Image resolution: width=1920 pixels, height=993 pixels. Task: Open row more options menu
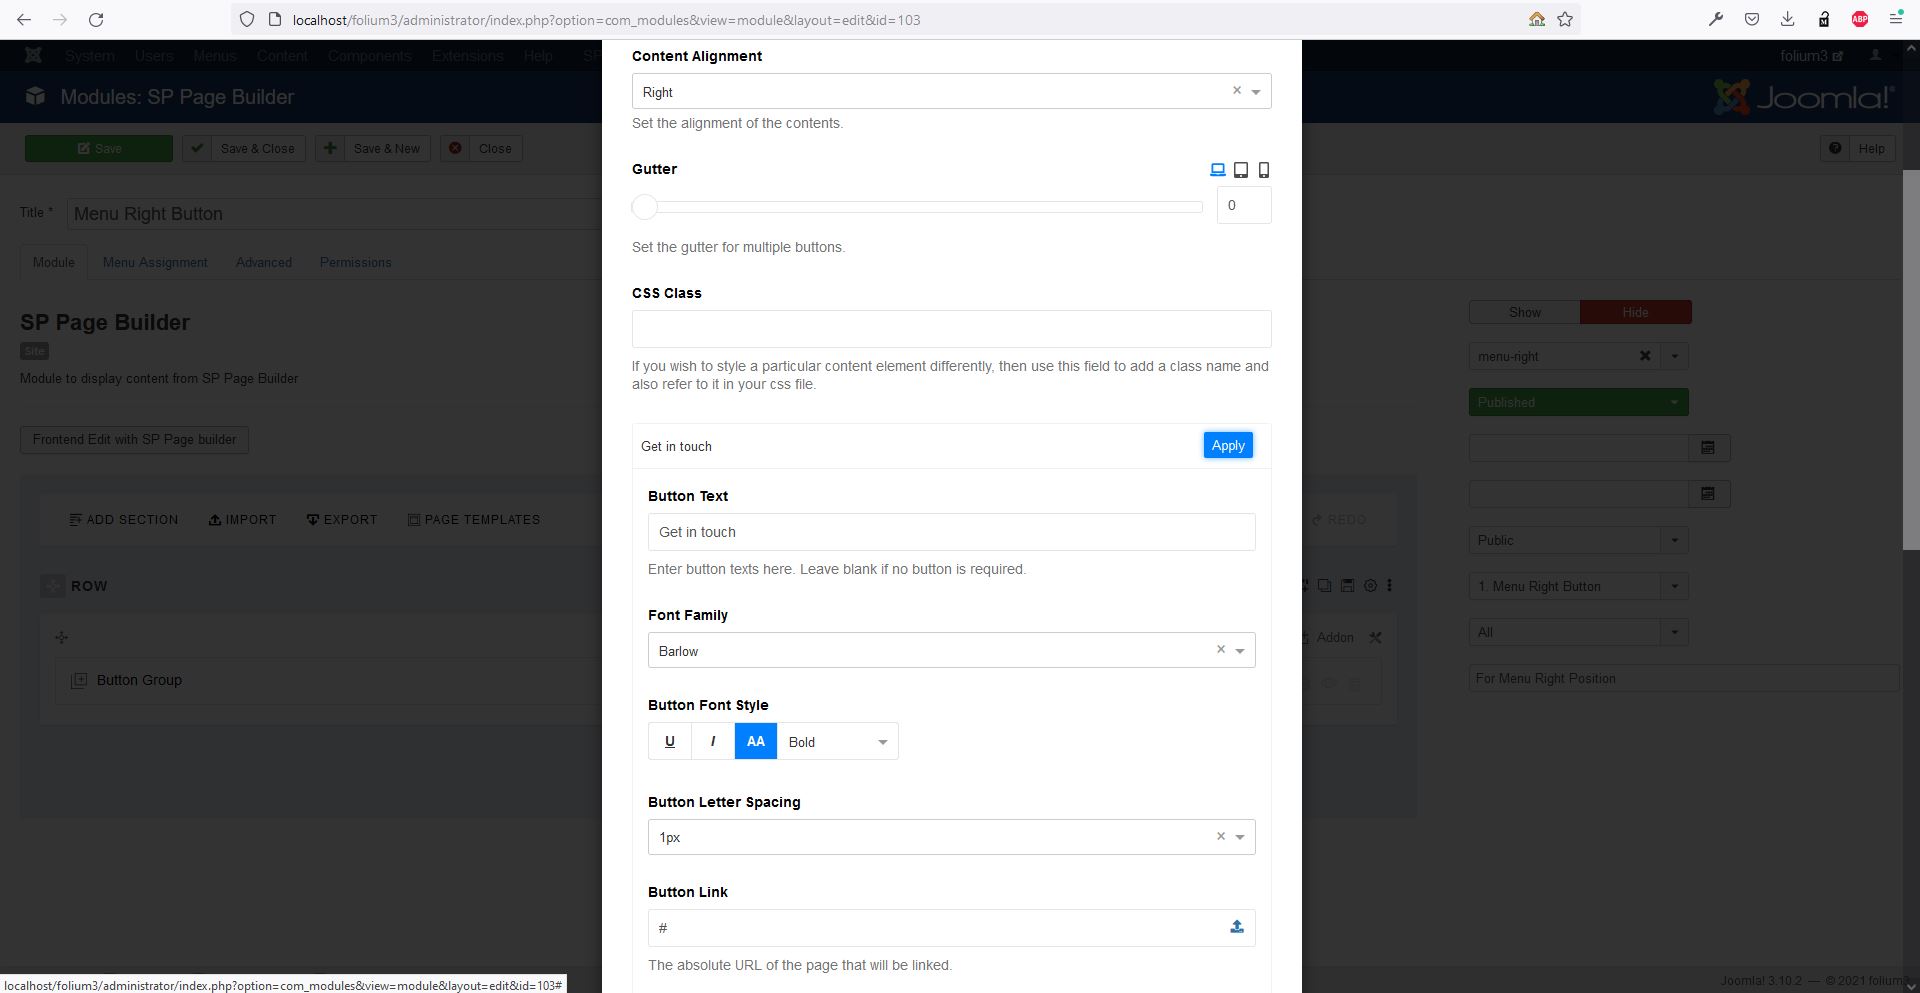click(x=1390, y=586)
